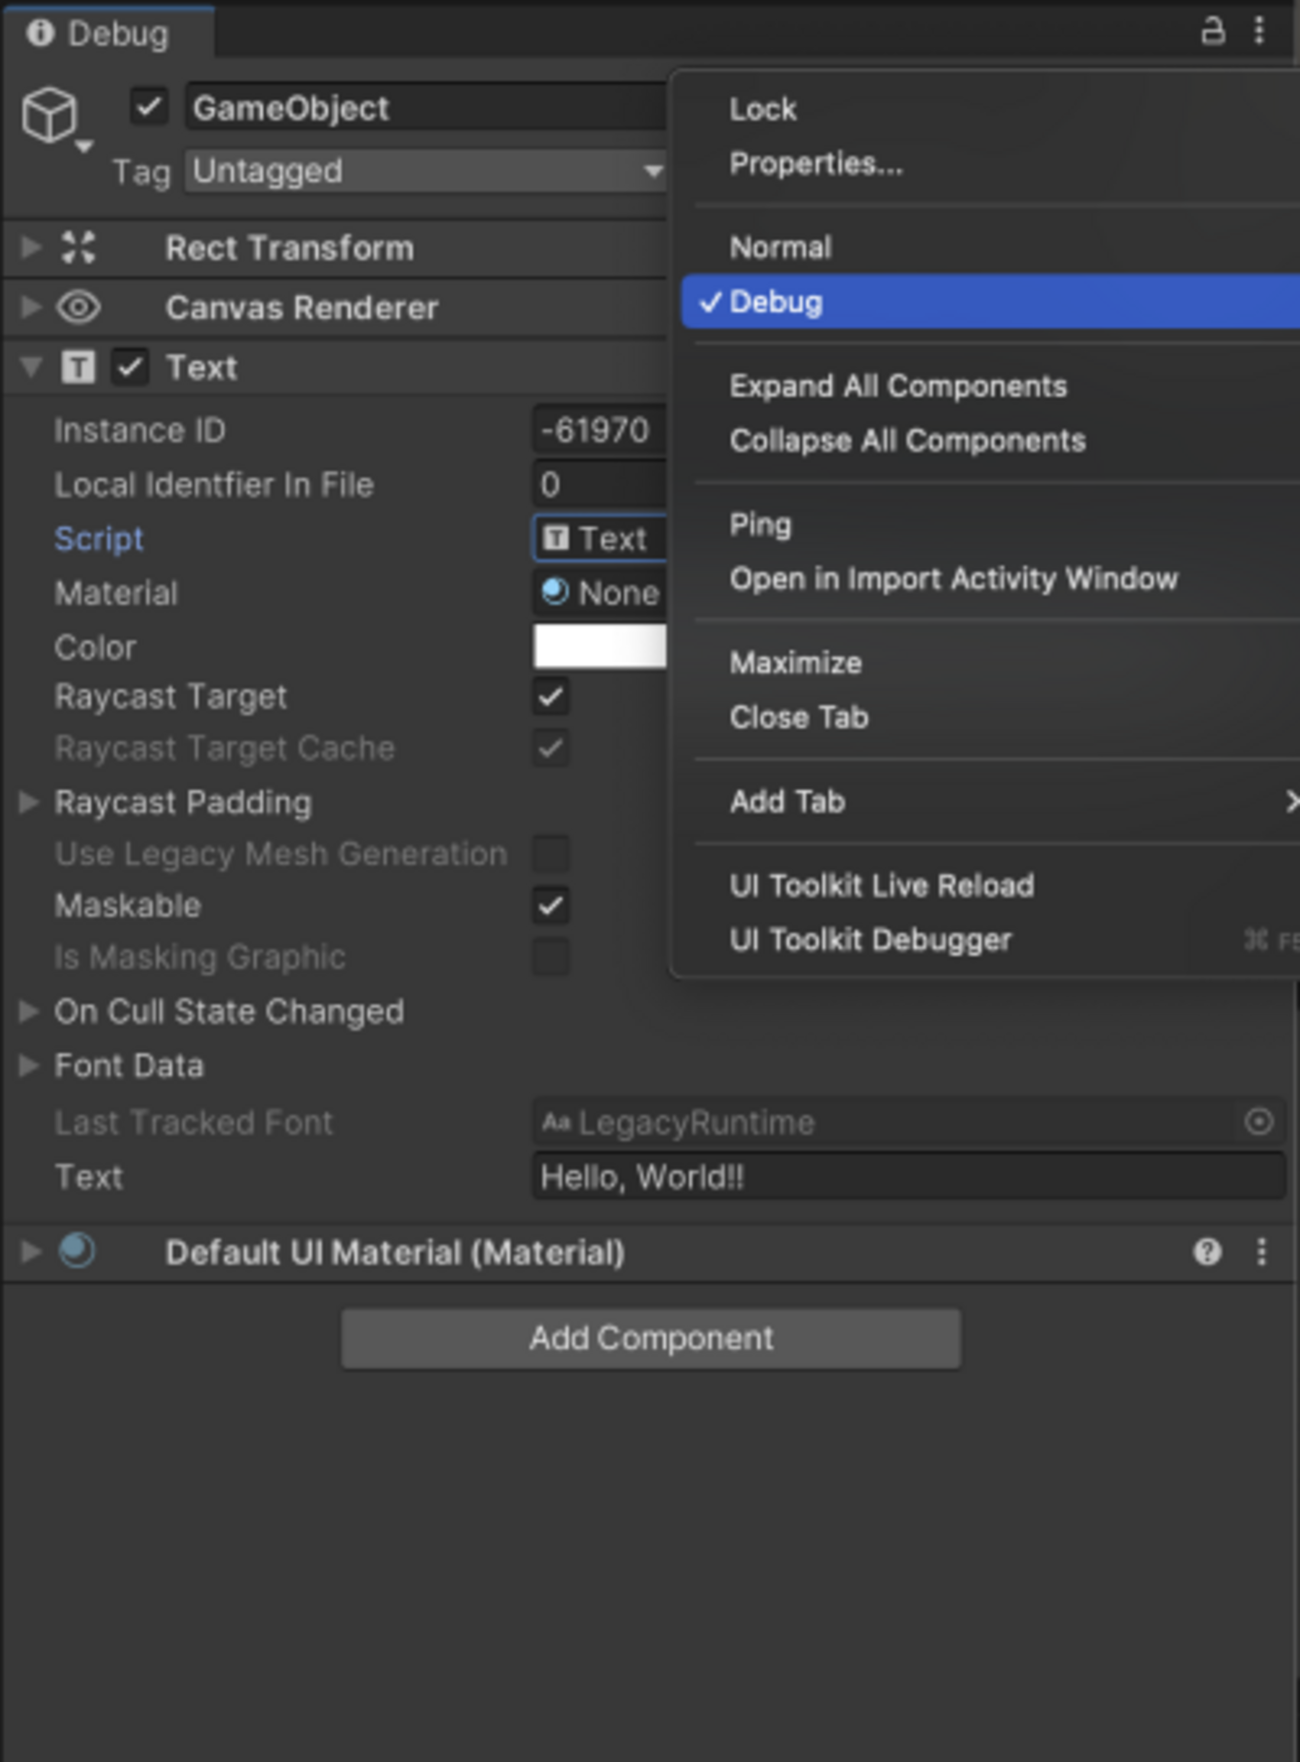
Task: Click the Add Component button
Action: coord(651,1338)
